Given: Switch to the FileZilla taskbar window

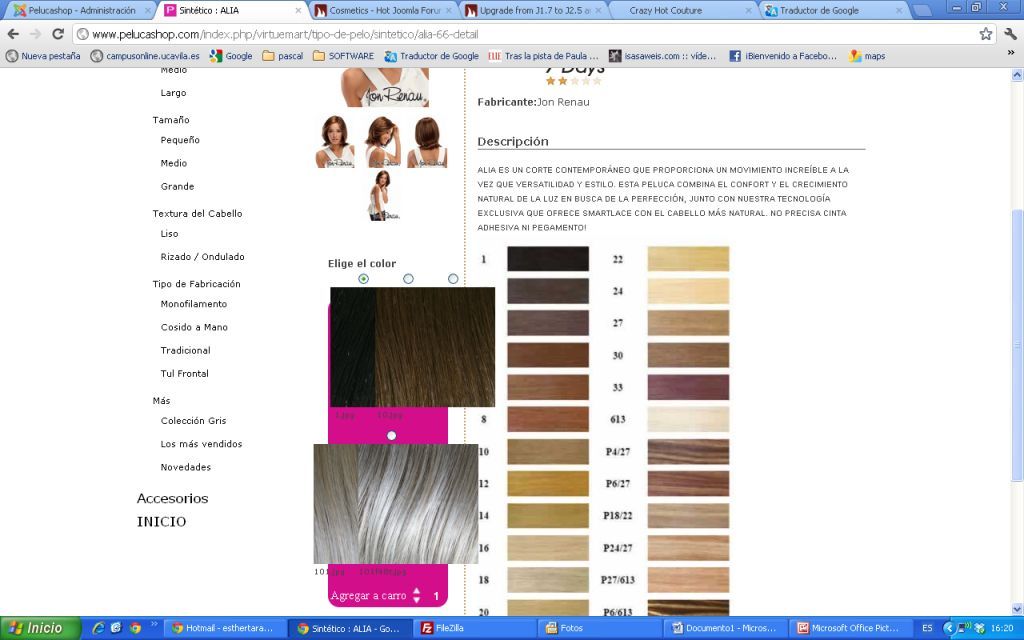Looking at the screenshot, I should [x=477, y=628].
